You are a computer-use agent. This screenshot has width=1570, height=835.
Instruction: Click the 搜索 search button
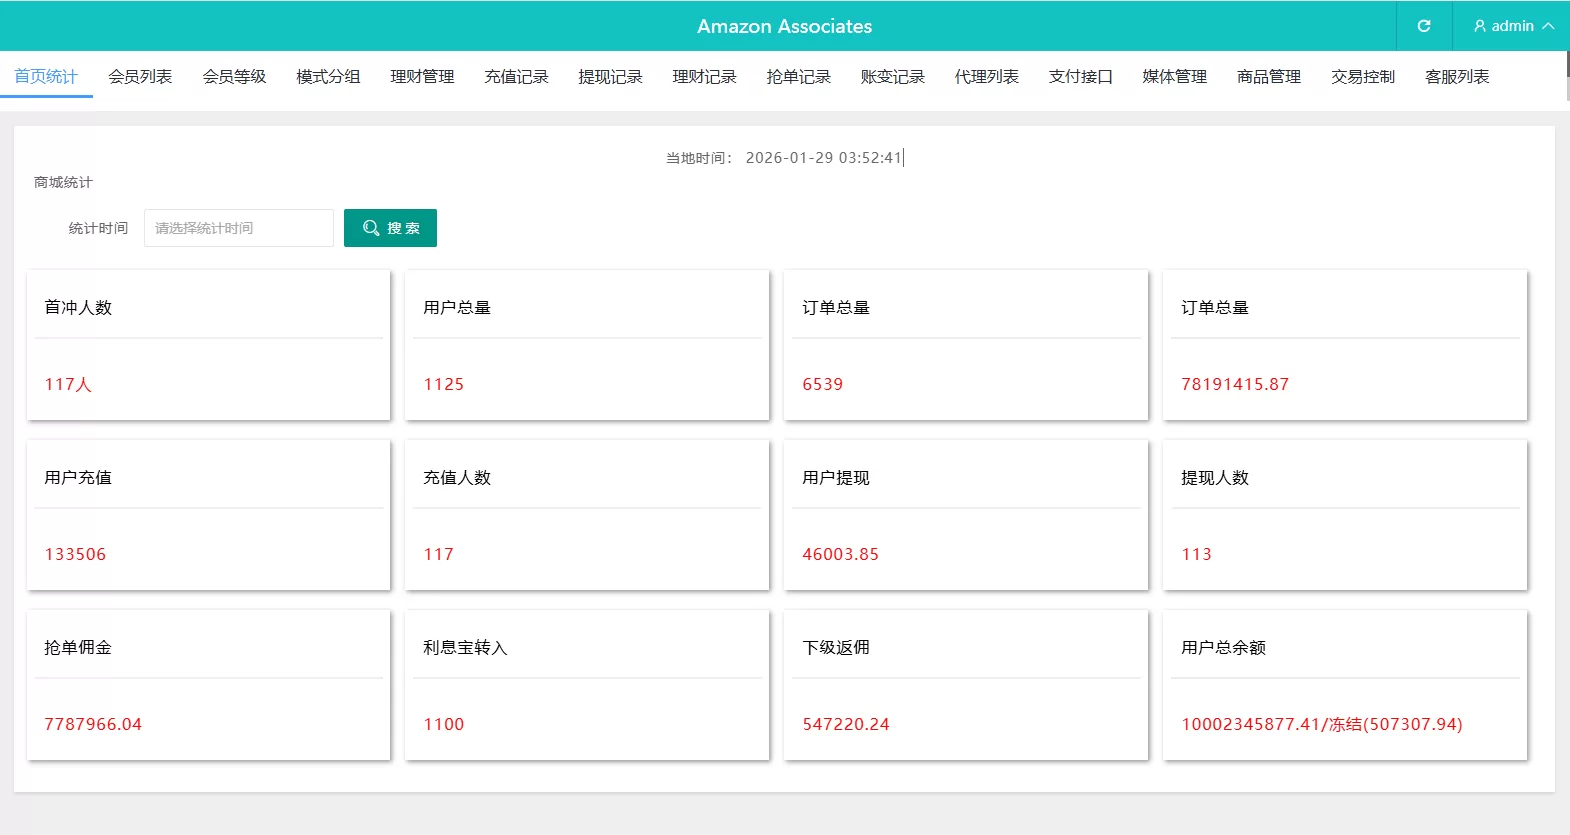(390, 228)
